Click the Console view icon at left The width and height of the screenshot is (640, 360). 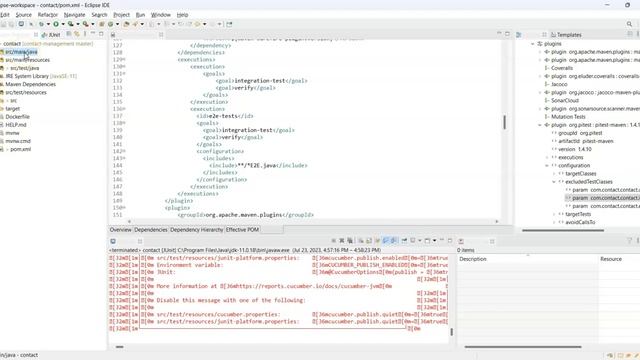113,241
